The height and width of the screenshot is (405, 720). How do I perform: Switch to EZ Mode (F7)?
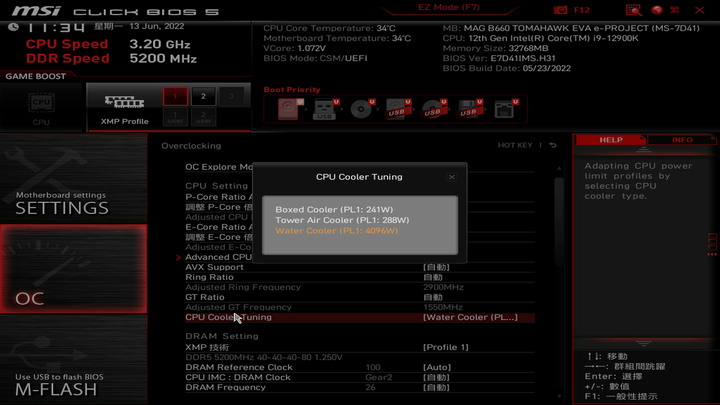click(x=449, y=7)
